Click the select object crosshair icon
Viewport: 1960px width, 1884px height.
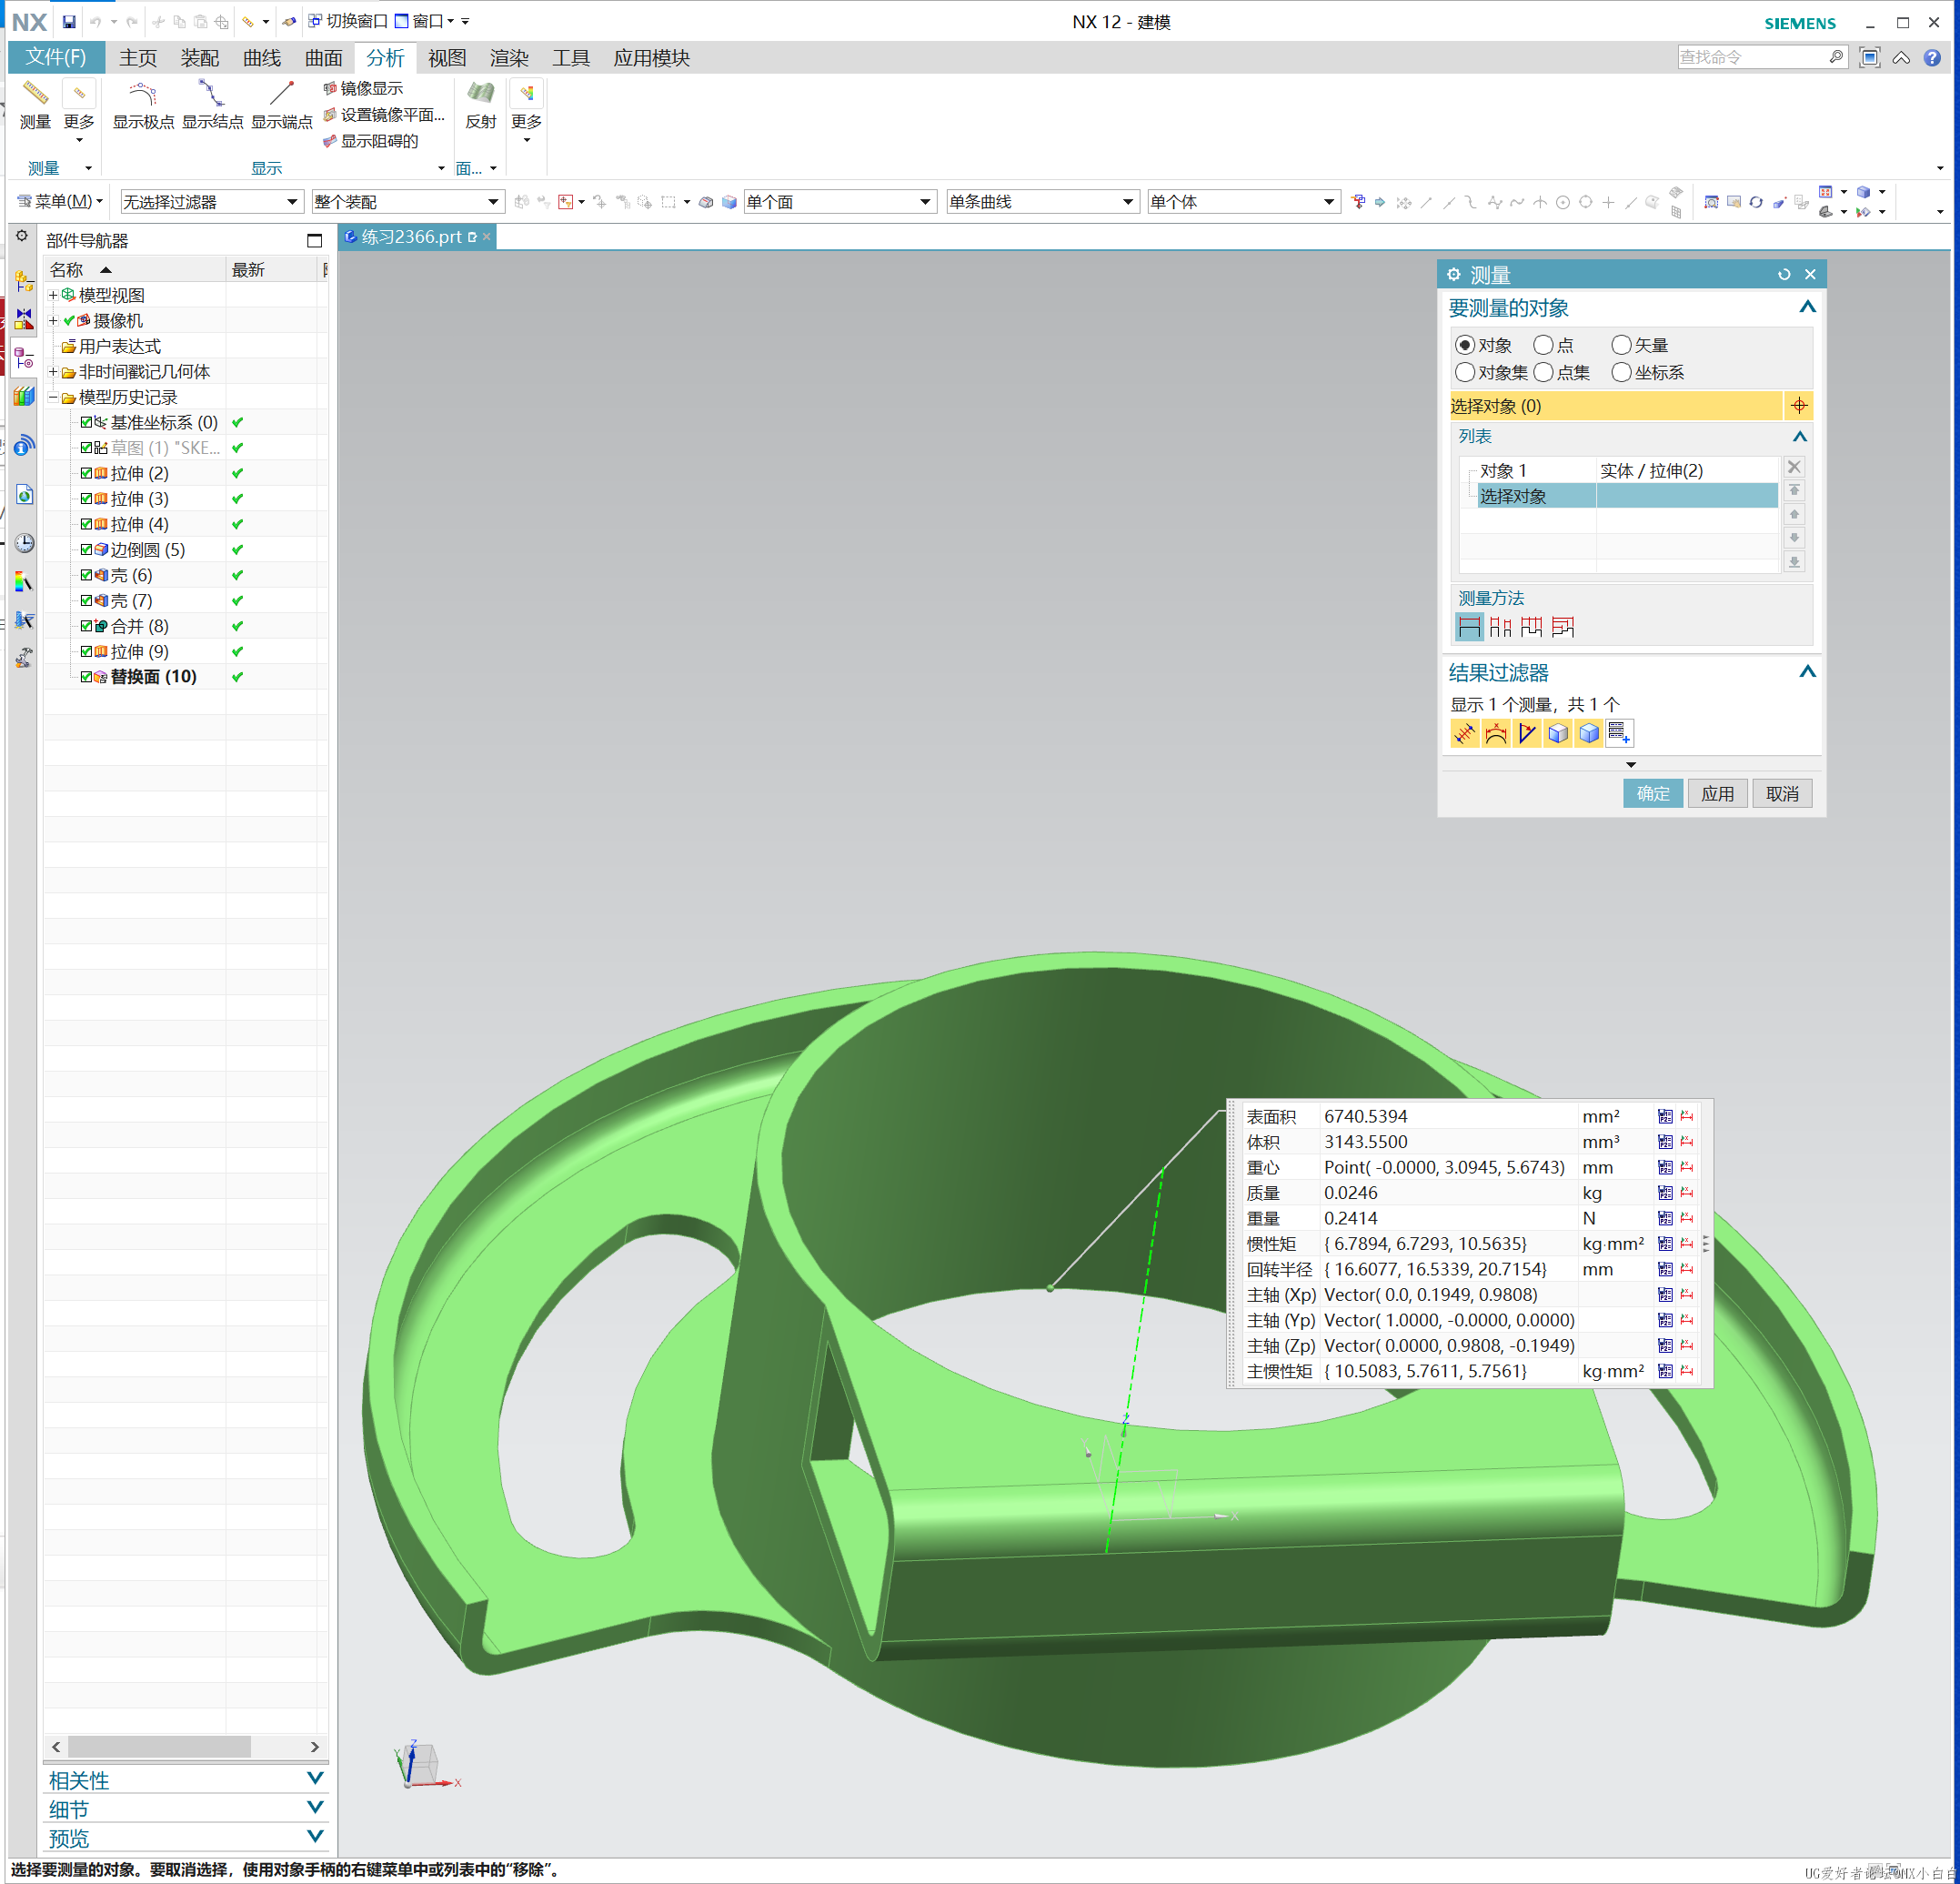click(x=1798, y=406)
